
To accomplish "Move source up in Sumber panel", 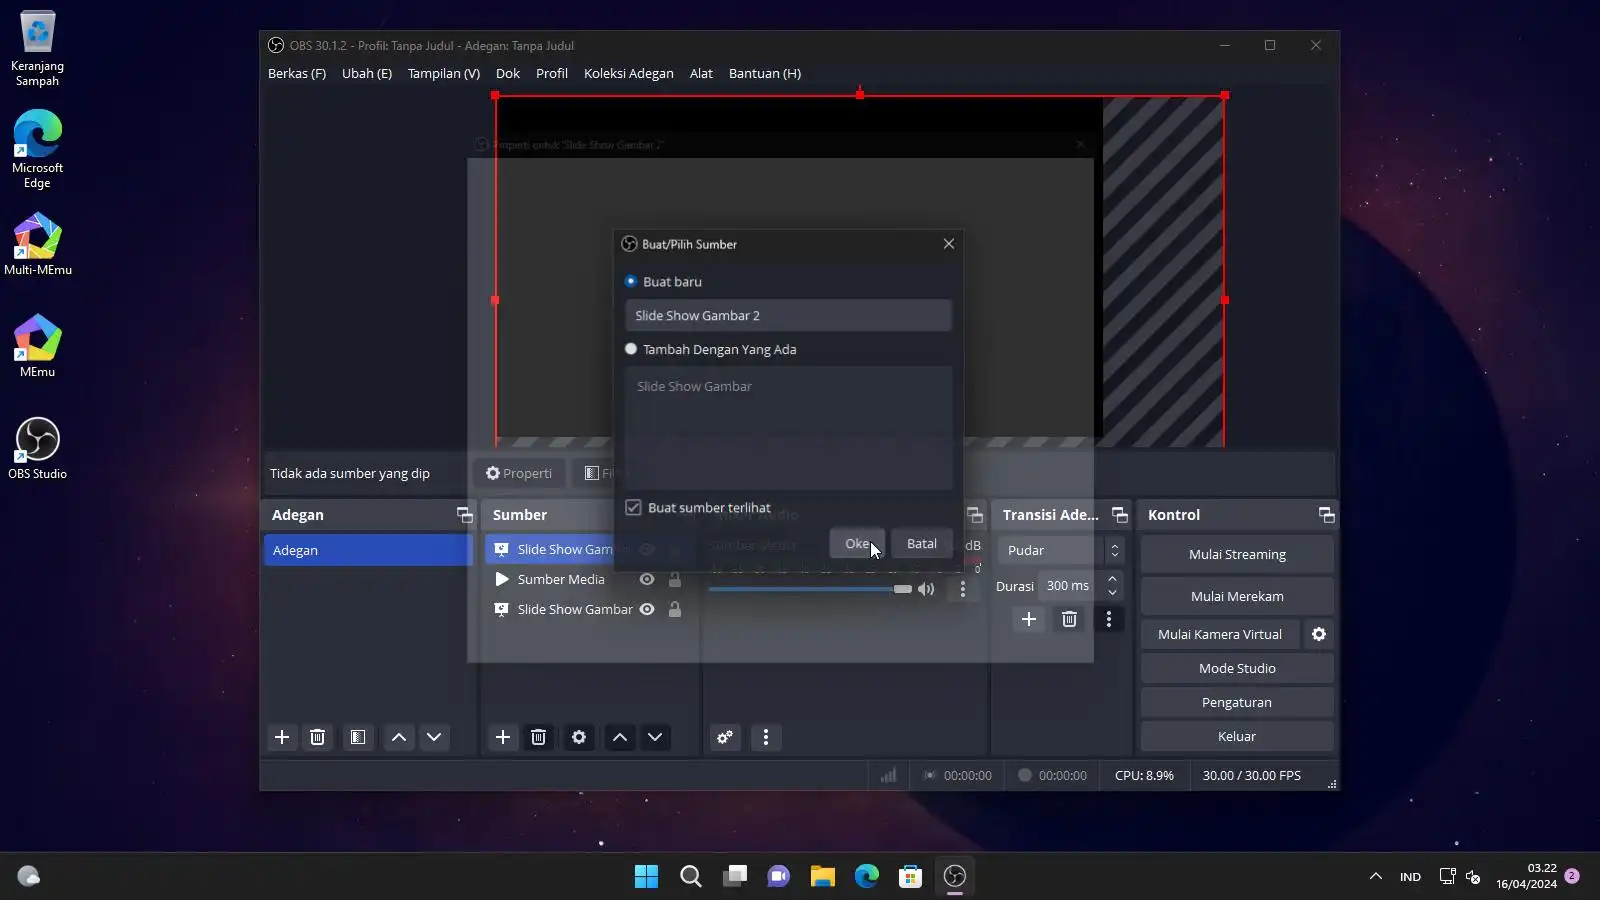I will [620, 737].
